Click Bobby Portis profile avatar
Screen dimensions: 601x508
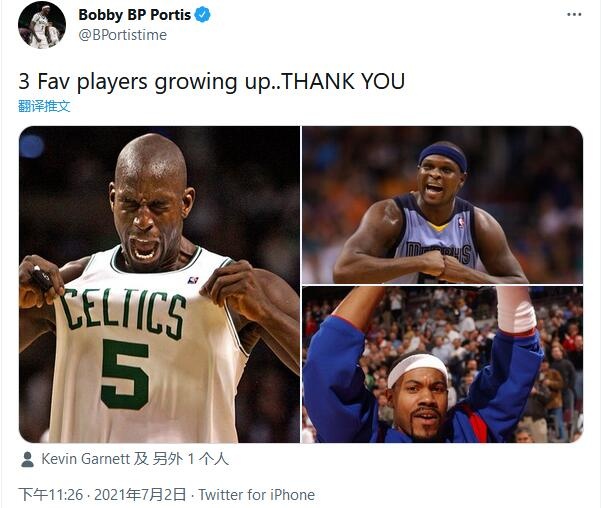pyautogui.click(x=41, y=25)
